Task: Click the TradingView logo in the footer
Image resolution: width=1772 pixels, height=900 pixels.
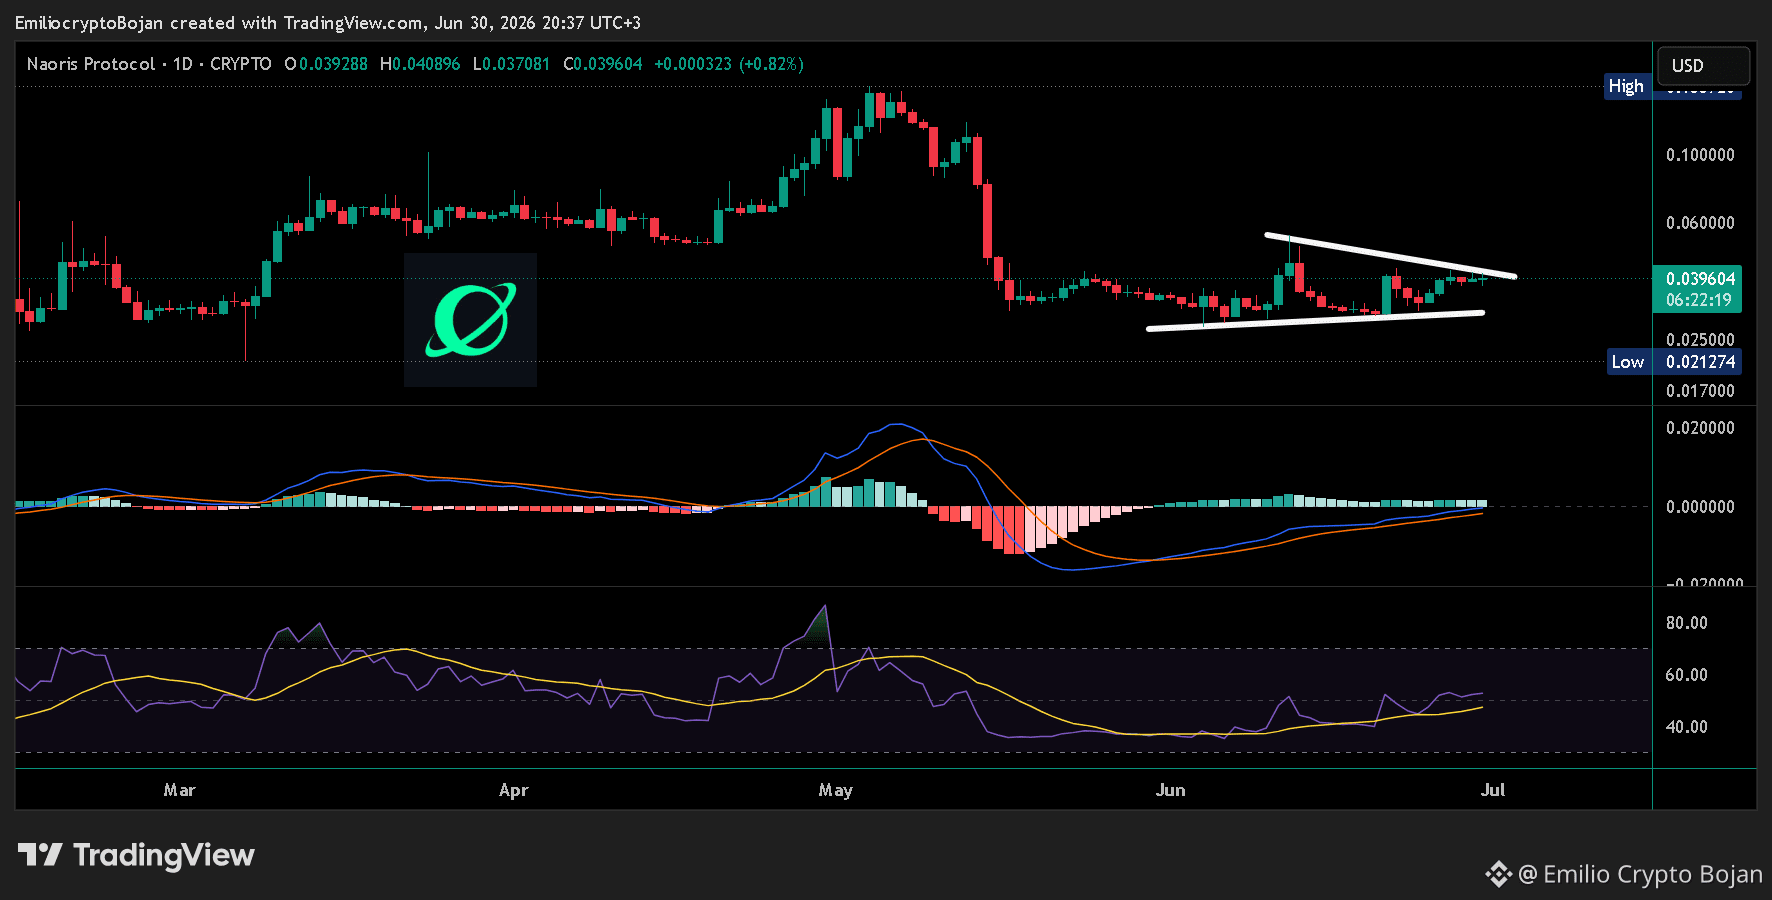Action: click(136, 855)
